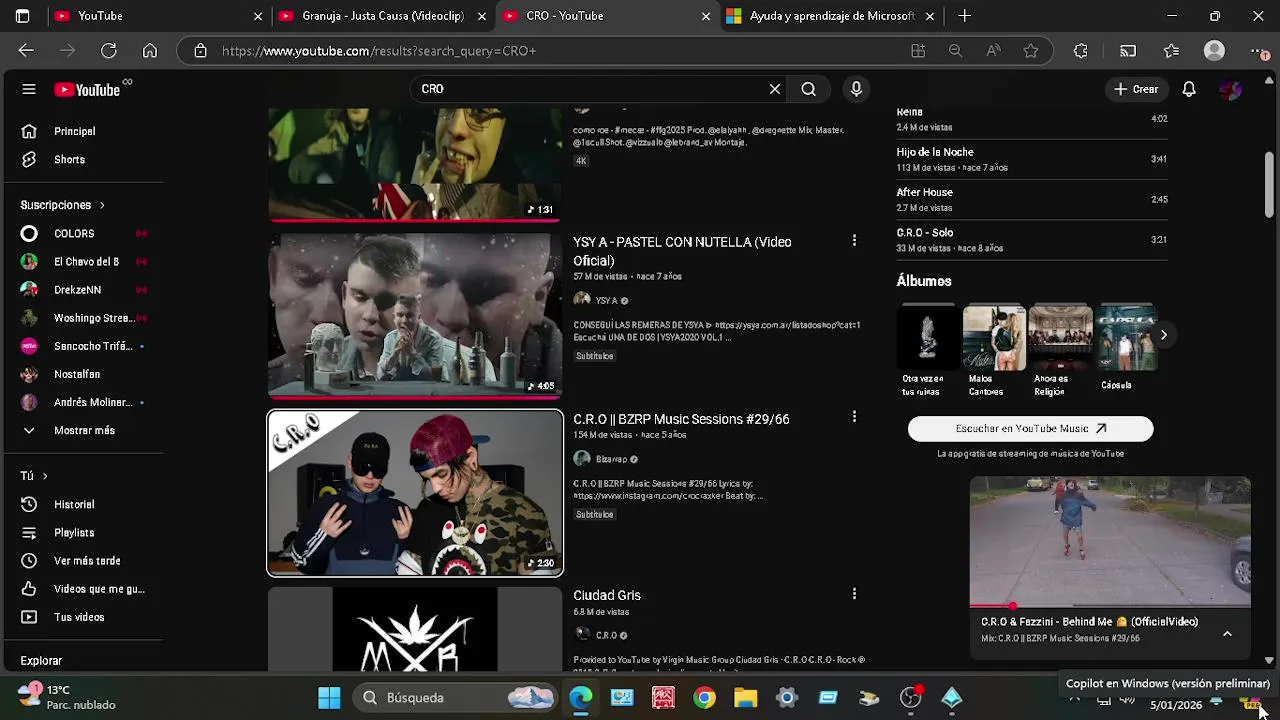Screen dimensions: 1280x720
Task: Clear the search box with X
Action: [775, 89]
